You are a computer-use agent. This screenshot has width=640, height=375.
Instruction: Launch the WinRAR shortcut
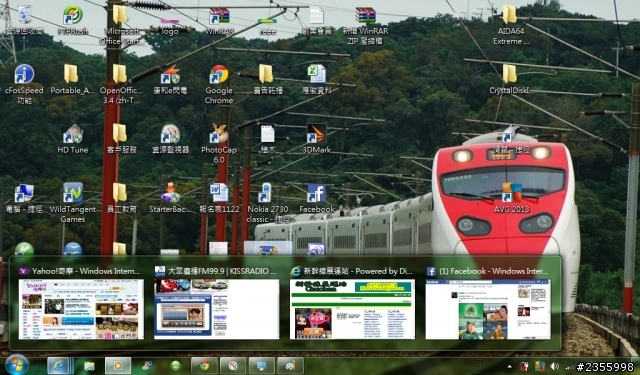(220, 15)
